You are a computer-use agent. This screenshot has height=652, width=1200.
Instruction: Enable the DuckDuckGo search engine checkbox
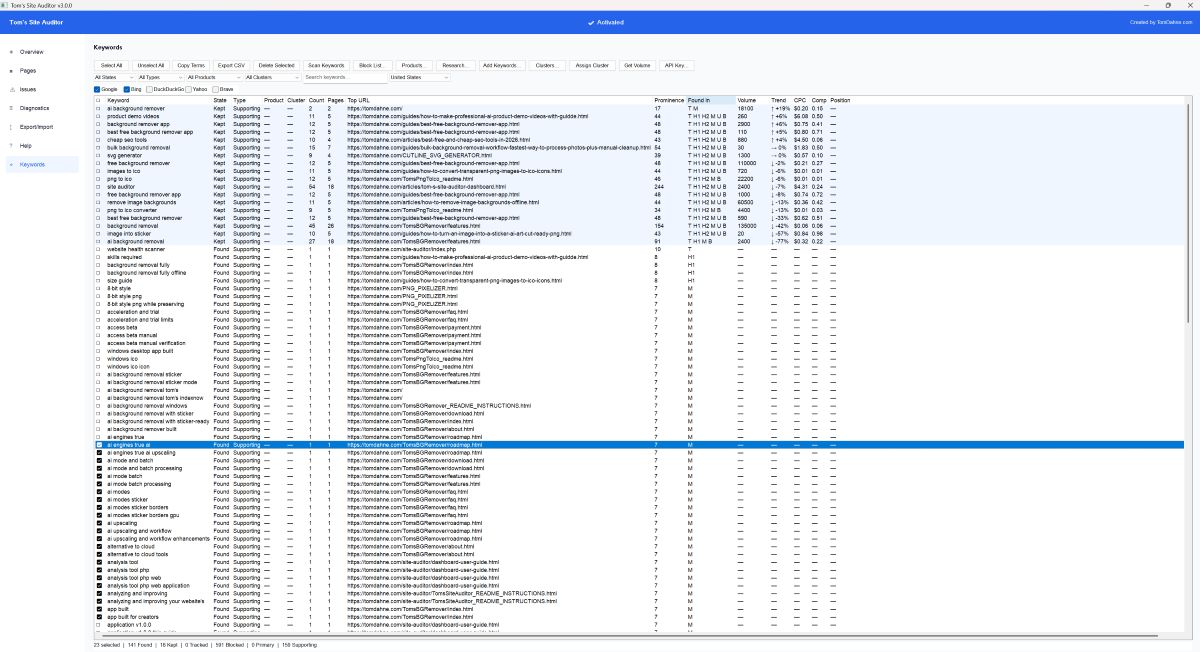[x=149, y=90]
